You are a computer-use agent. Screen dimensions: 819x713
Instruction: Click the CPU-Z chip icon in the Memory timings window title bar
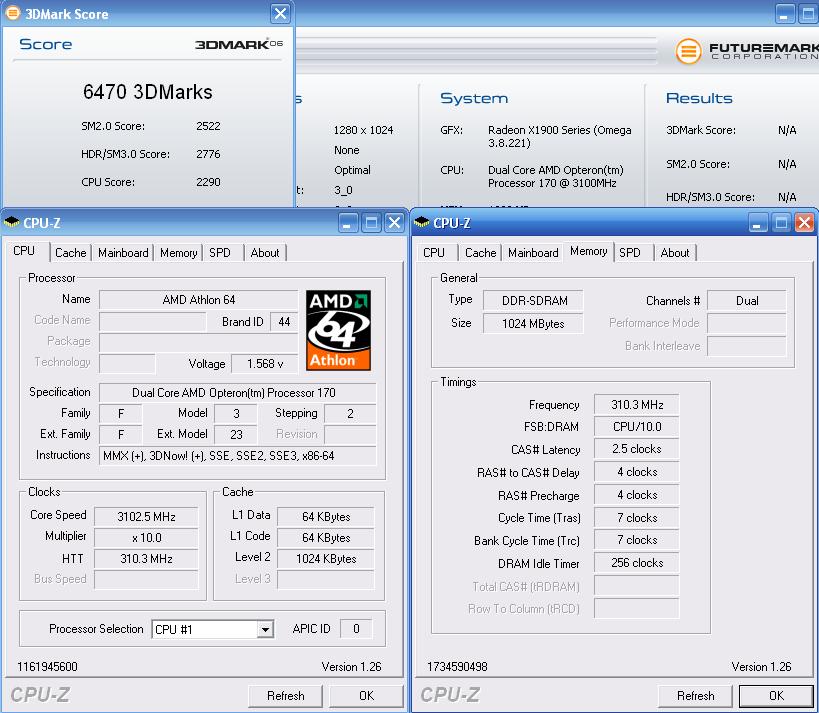[422, 223]
